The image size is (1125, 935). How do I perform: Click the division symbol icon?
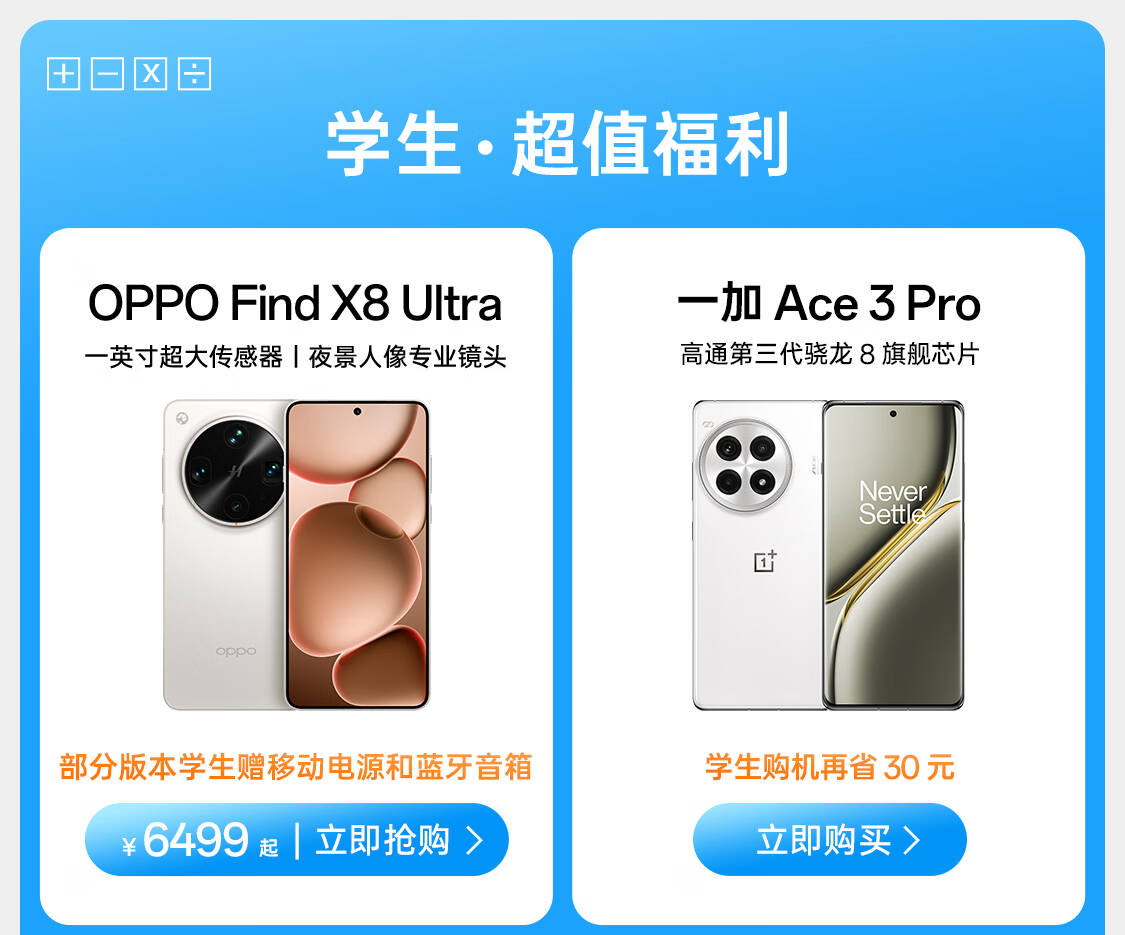194,74
